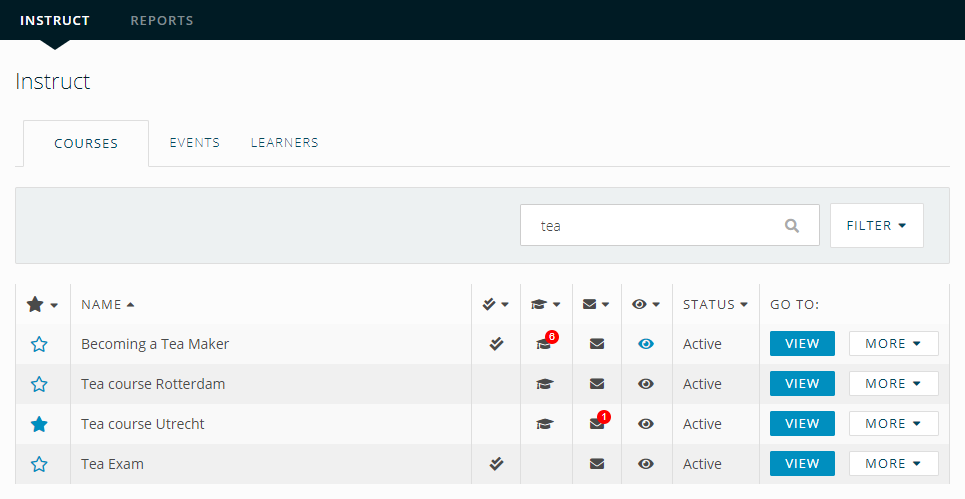
Task: Click the search magnifier icon
Action: tap(792, 226)
